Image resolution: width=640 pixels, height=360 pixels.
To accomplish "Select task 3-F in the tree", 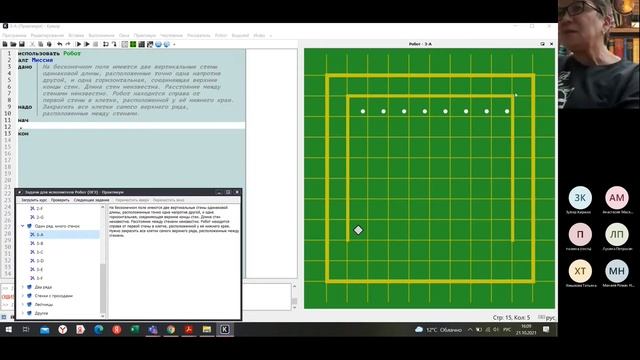I will 40,278.
